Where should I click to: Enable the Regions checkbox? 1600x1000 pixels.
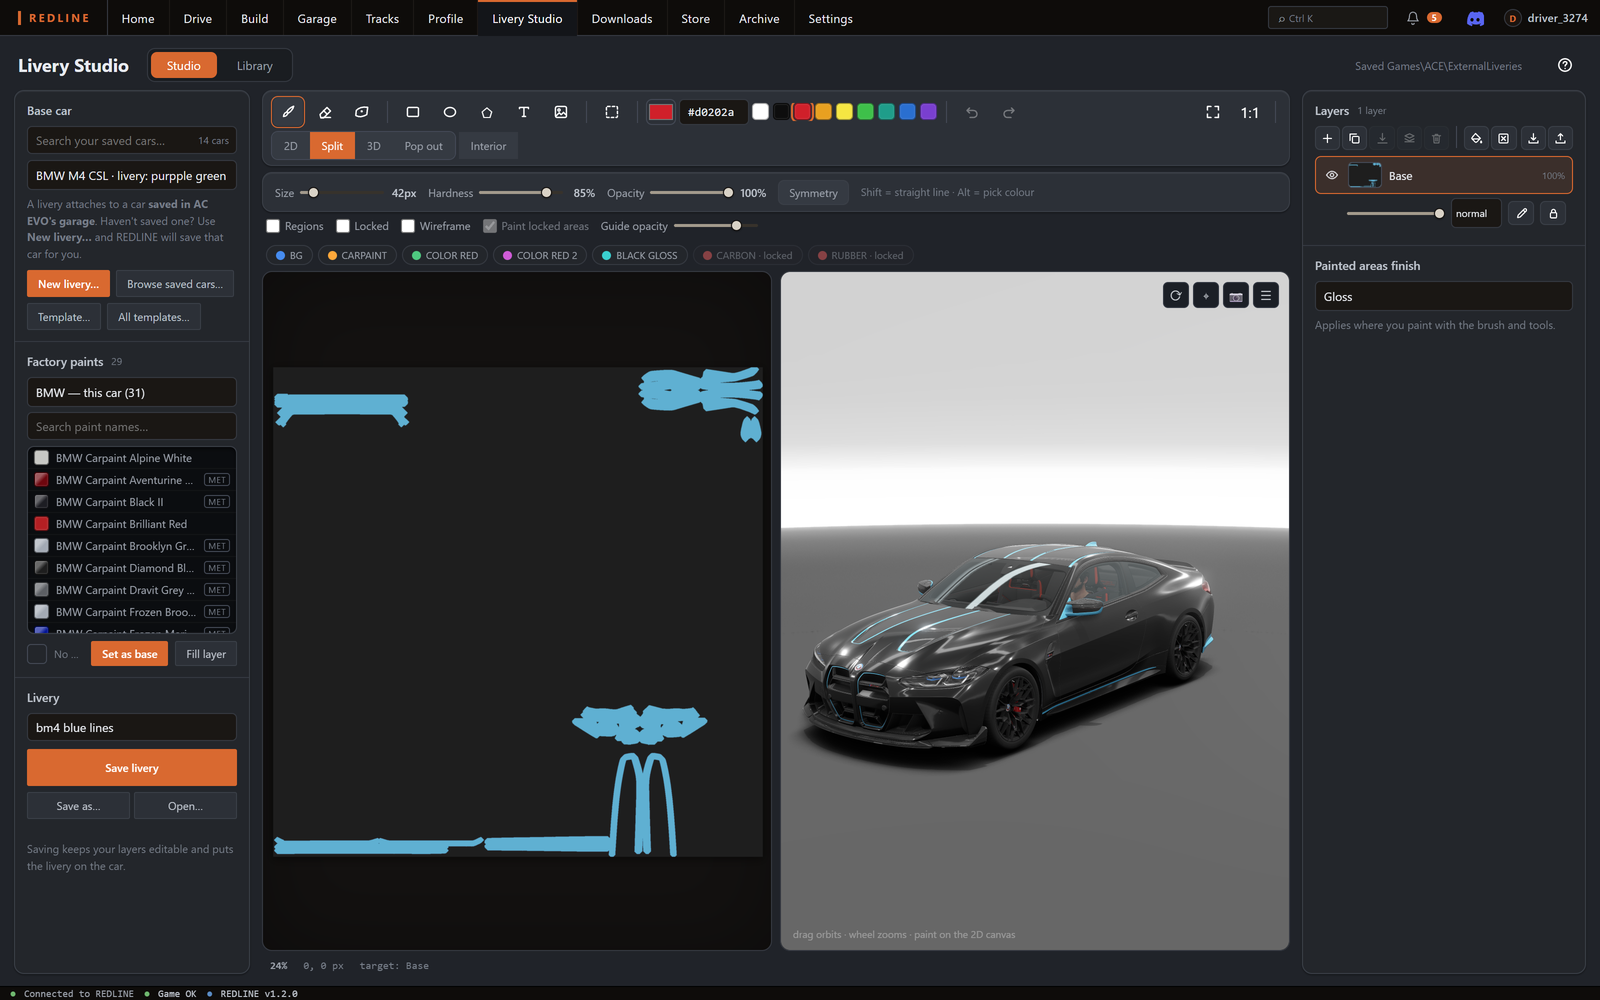[x=273, y=226]
